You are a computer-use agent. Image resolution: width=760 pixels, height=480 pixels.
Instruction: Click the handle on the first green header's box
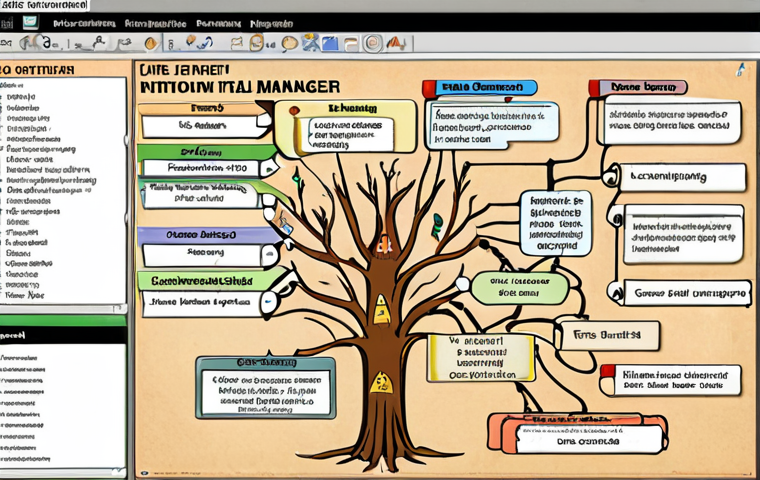click(268, 168)
